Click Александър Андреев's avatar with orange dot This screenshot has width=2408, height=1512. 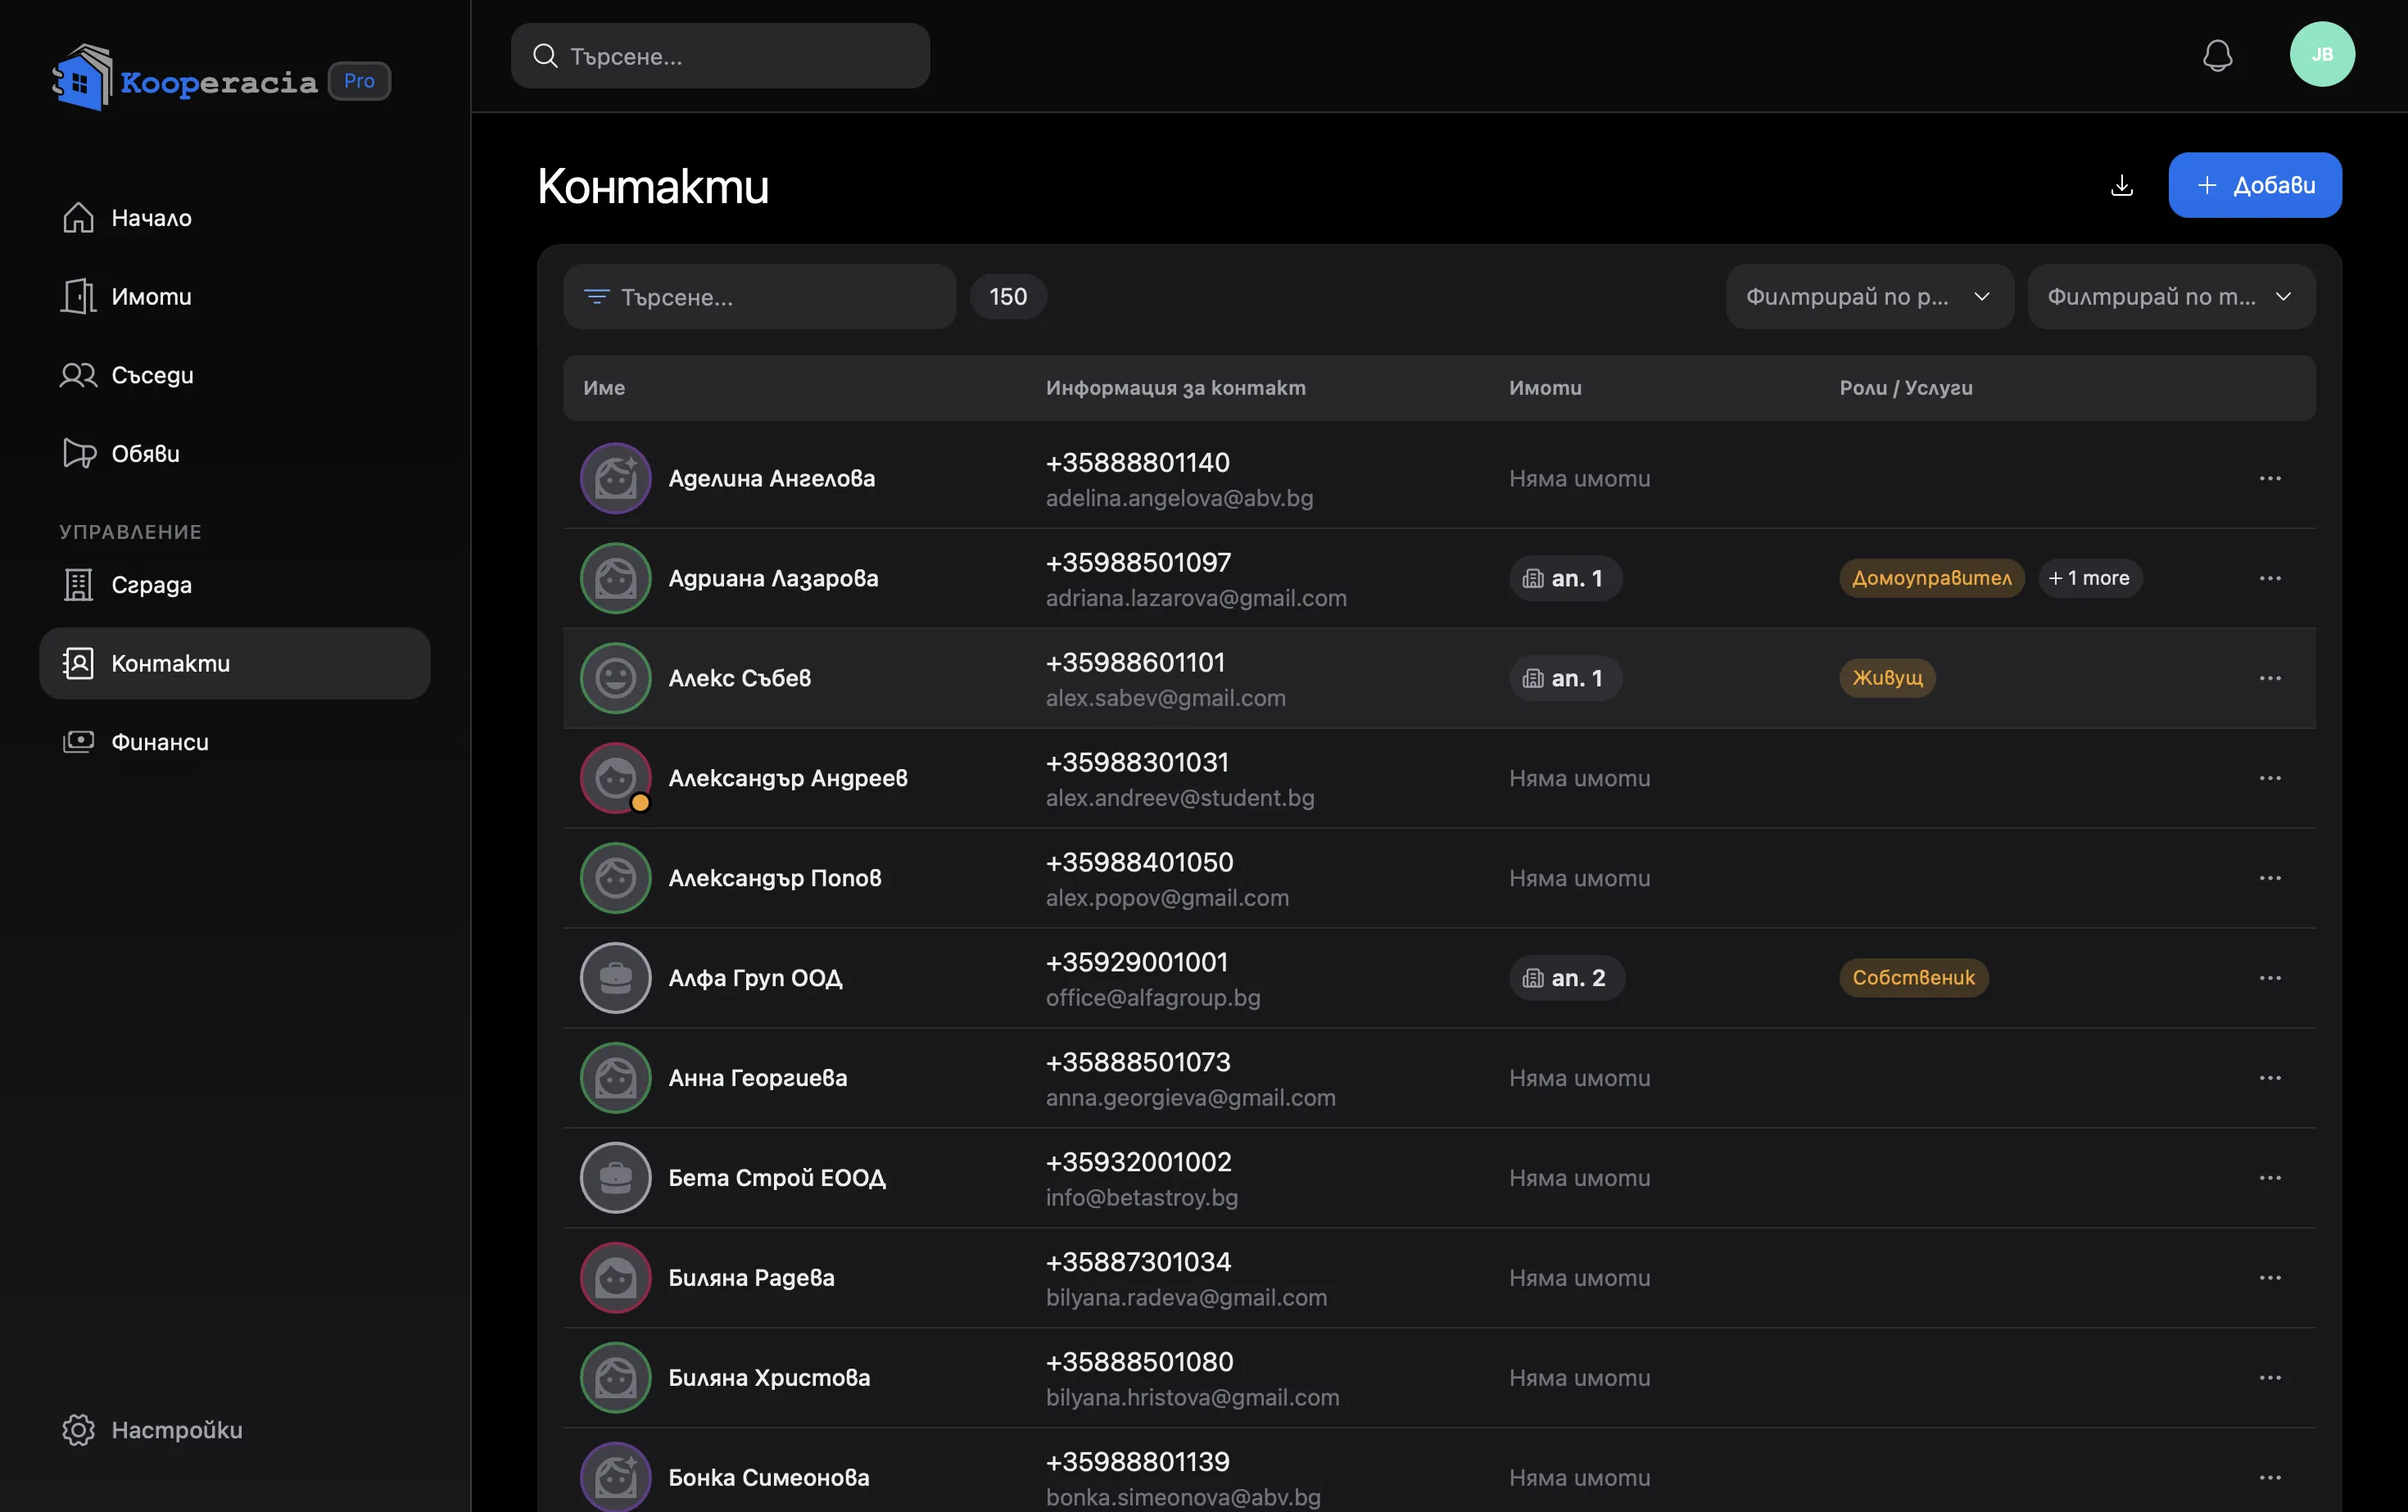[x=616, y=779]
